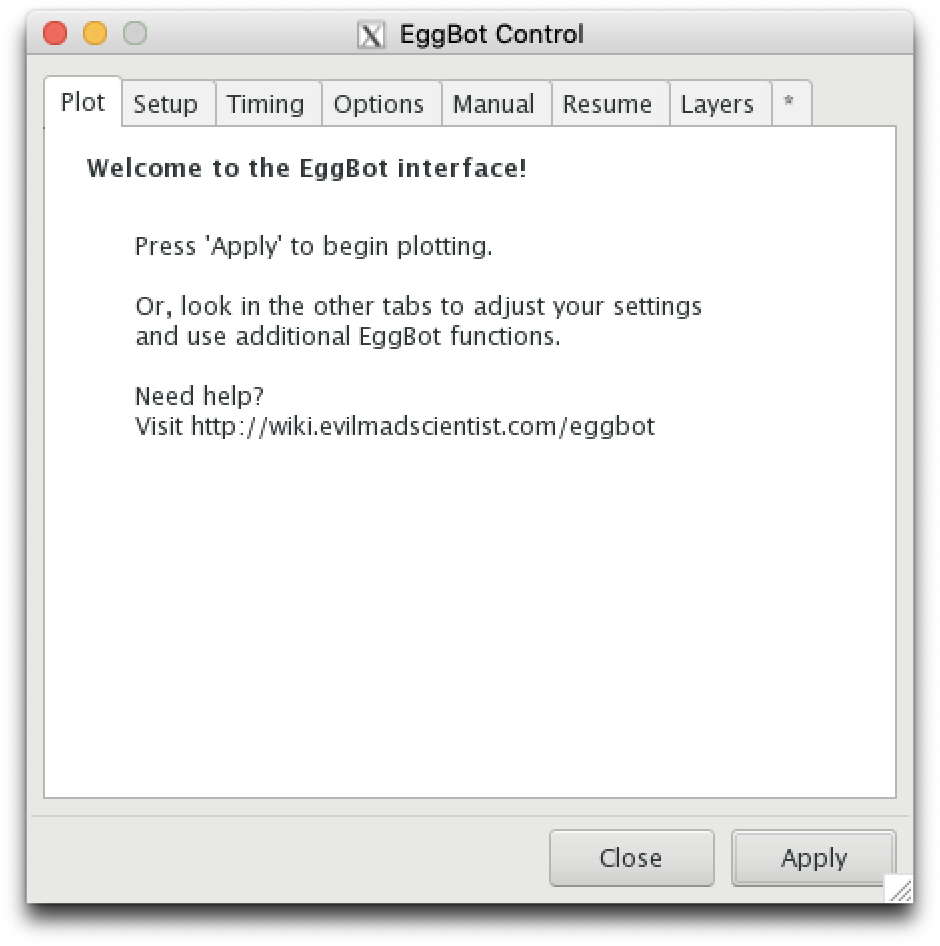Open the Setup tab
This screenshot has width=940, height=946.
coord(166,104)
